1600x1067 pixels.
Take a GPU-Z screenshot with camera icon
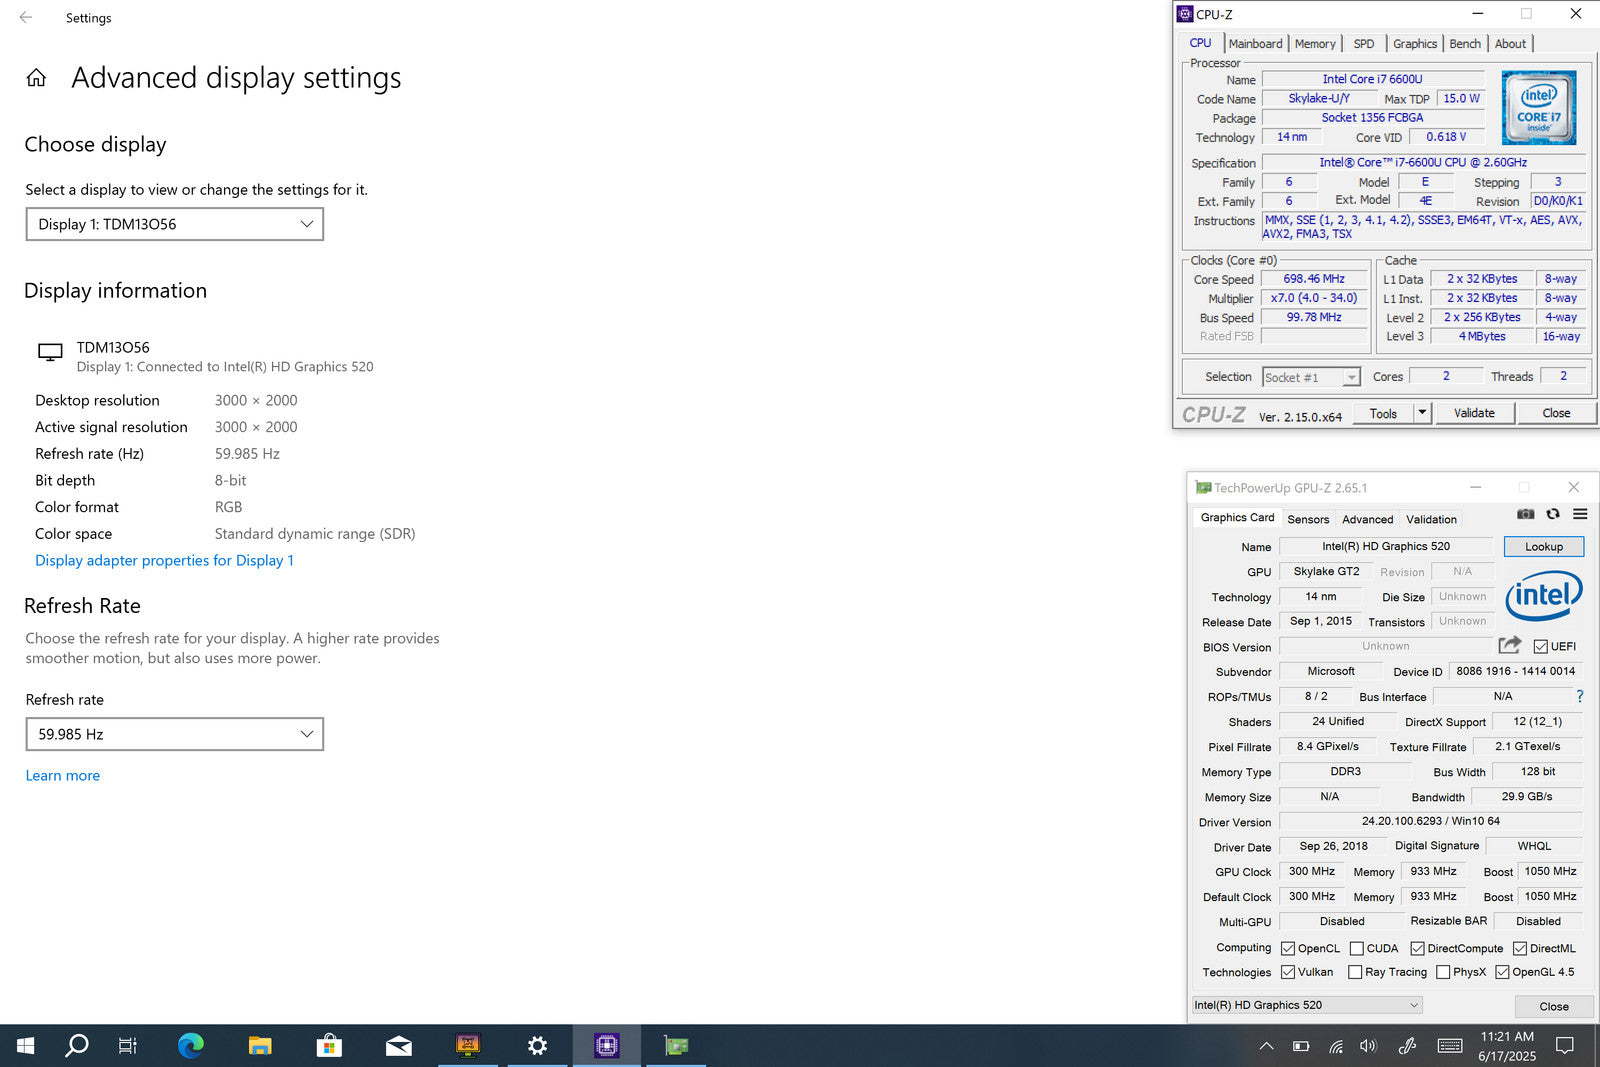(1525, 514)
